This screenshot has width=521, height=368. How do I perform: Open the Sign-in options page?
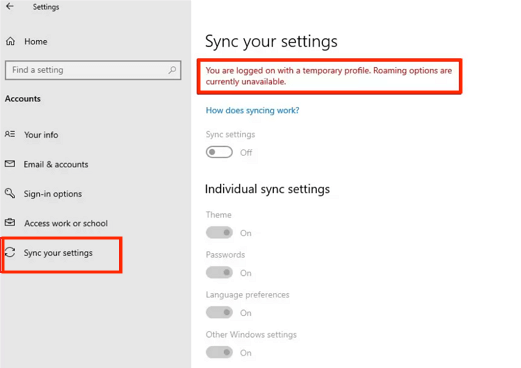[x=53, y=194]
